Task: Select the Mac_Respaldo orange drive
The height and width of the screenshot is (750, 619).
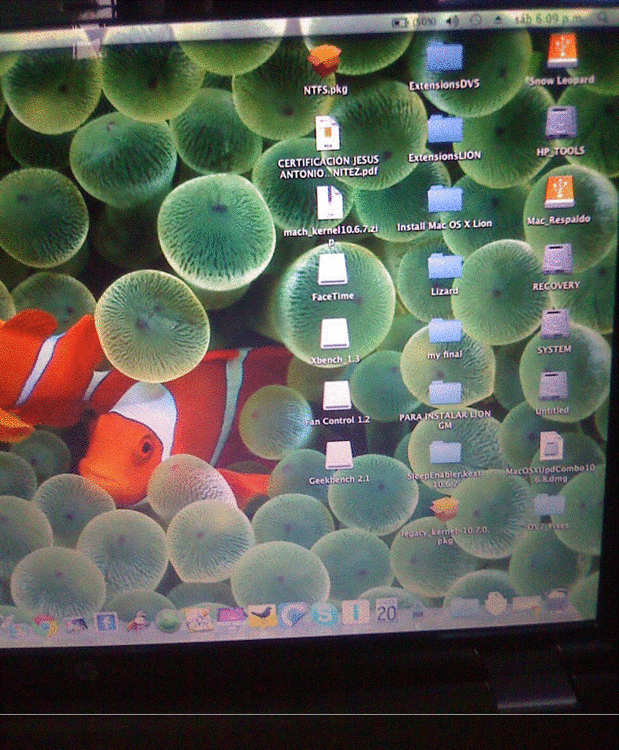Action: 559,191
